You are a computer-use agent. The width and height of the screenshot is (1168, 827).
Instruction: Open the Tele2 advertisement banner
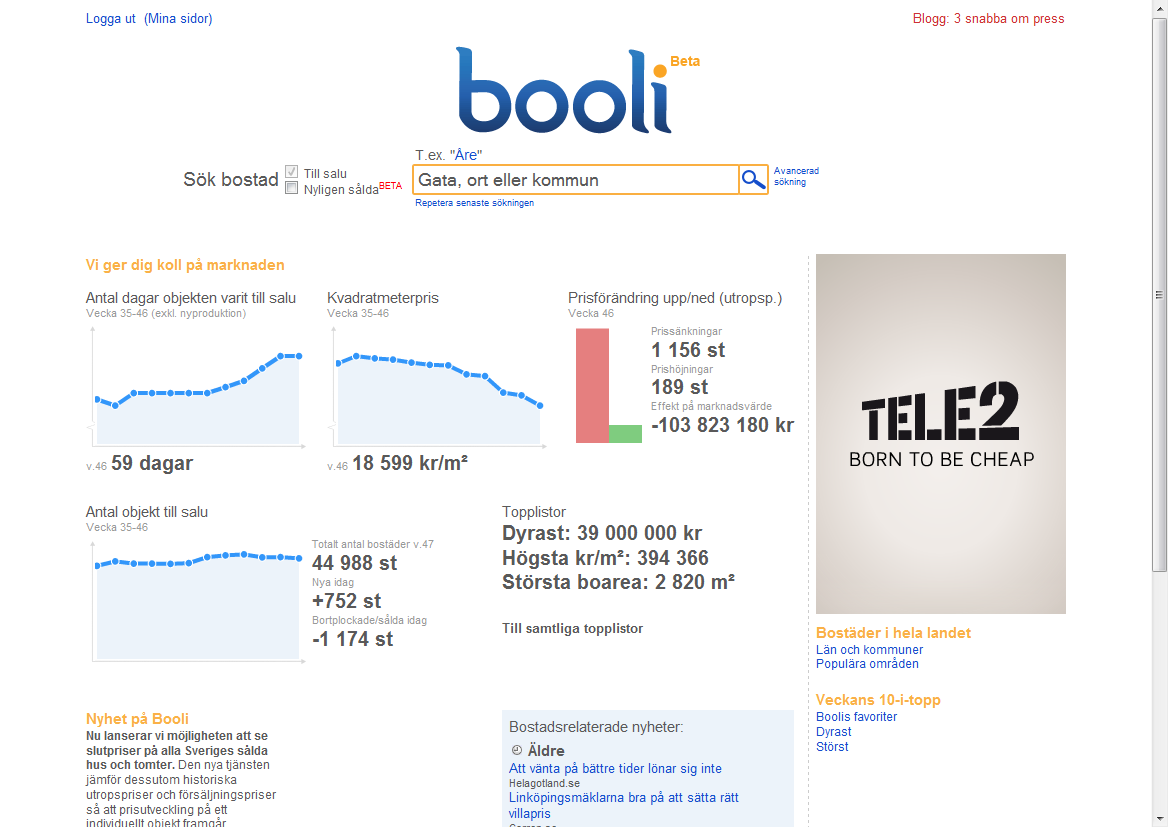[940, 434]
